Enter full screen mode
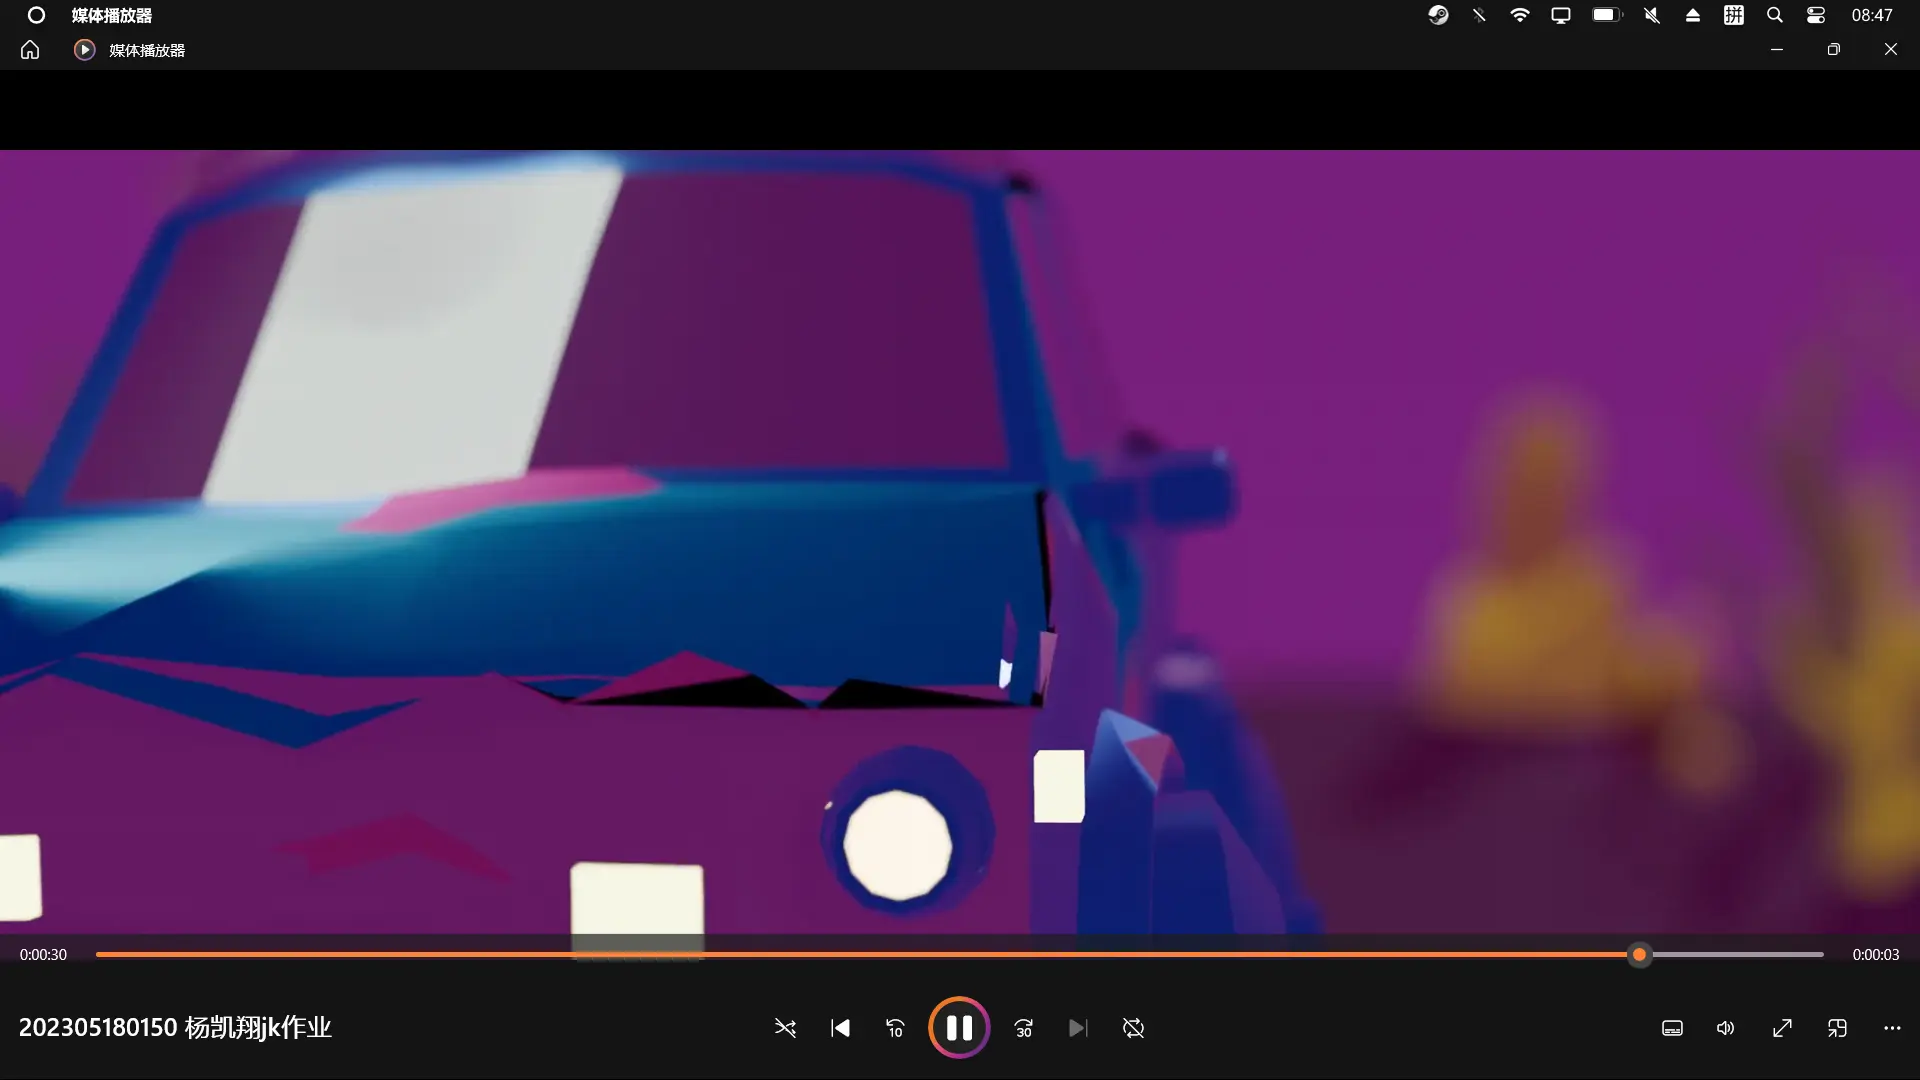This screenshot has width=1920, height=1080. click(x=1782, y=1028)
